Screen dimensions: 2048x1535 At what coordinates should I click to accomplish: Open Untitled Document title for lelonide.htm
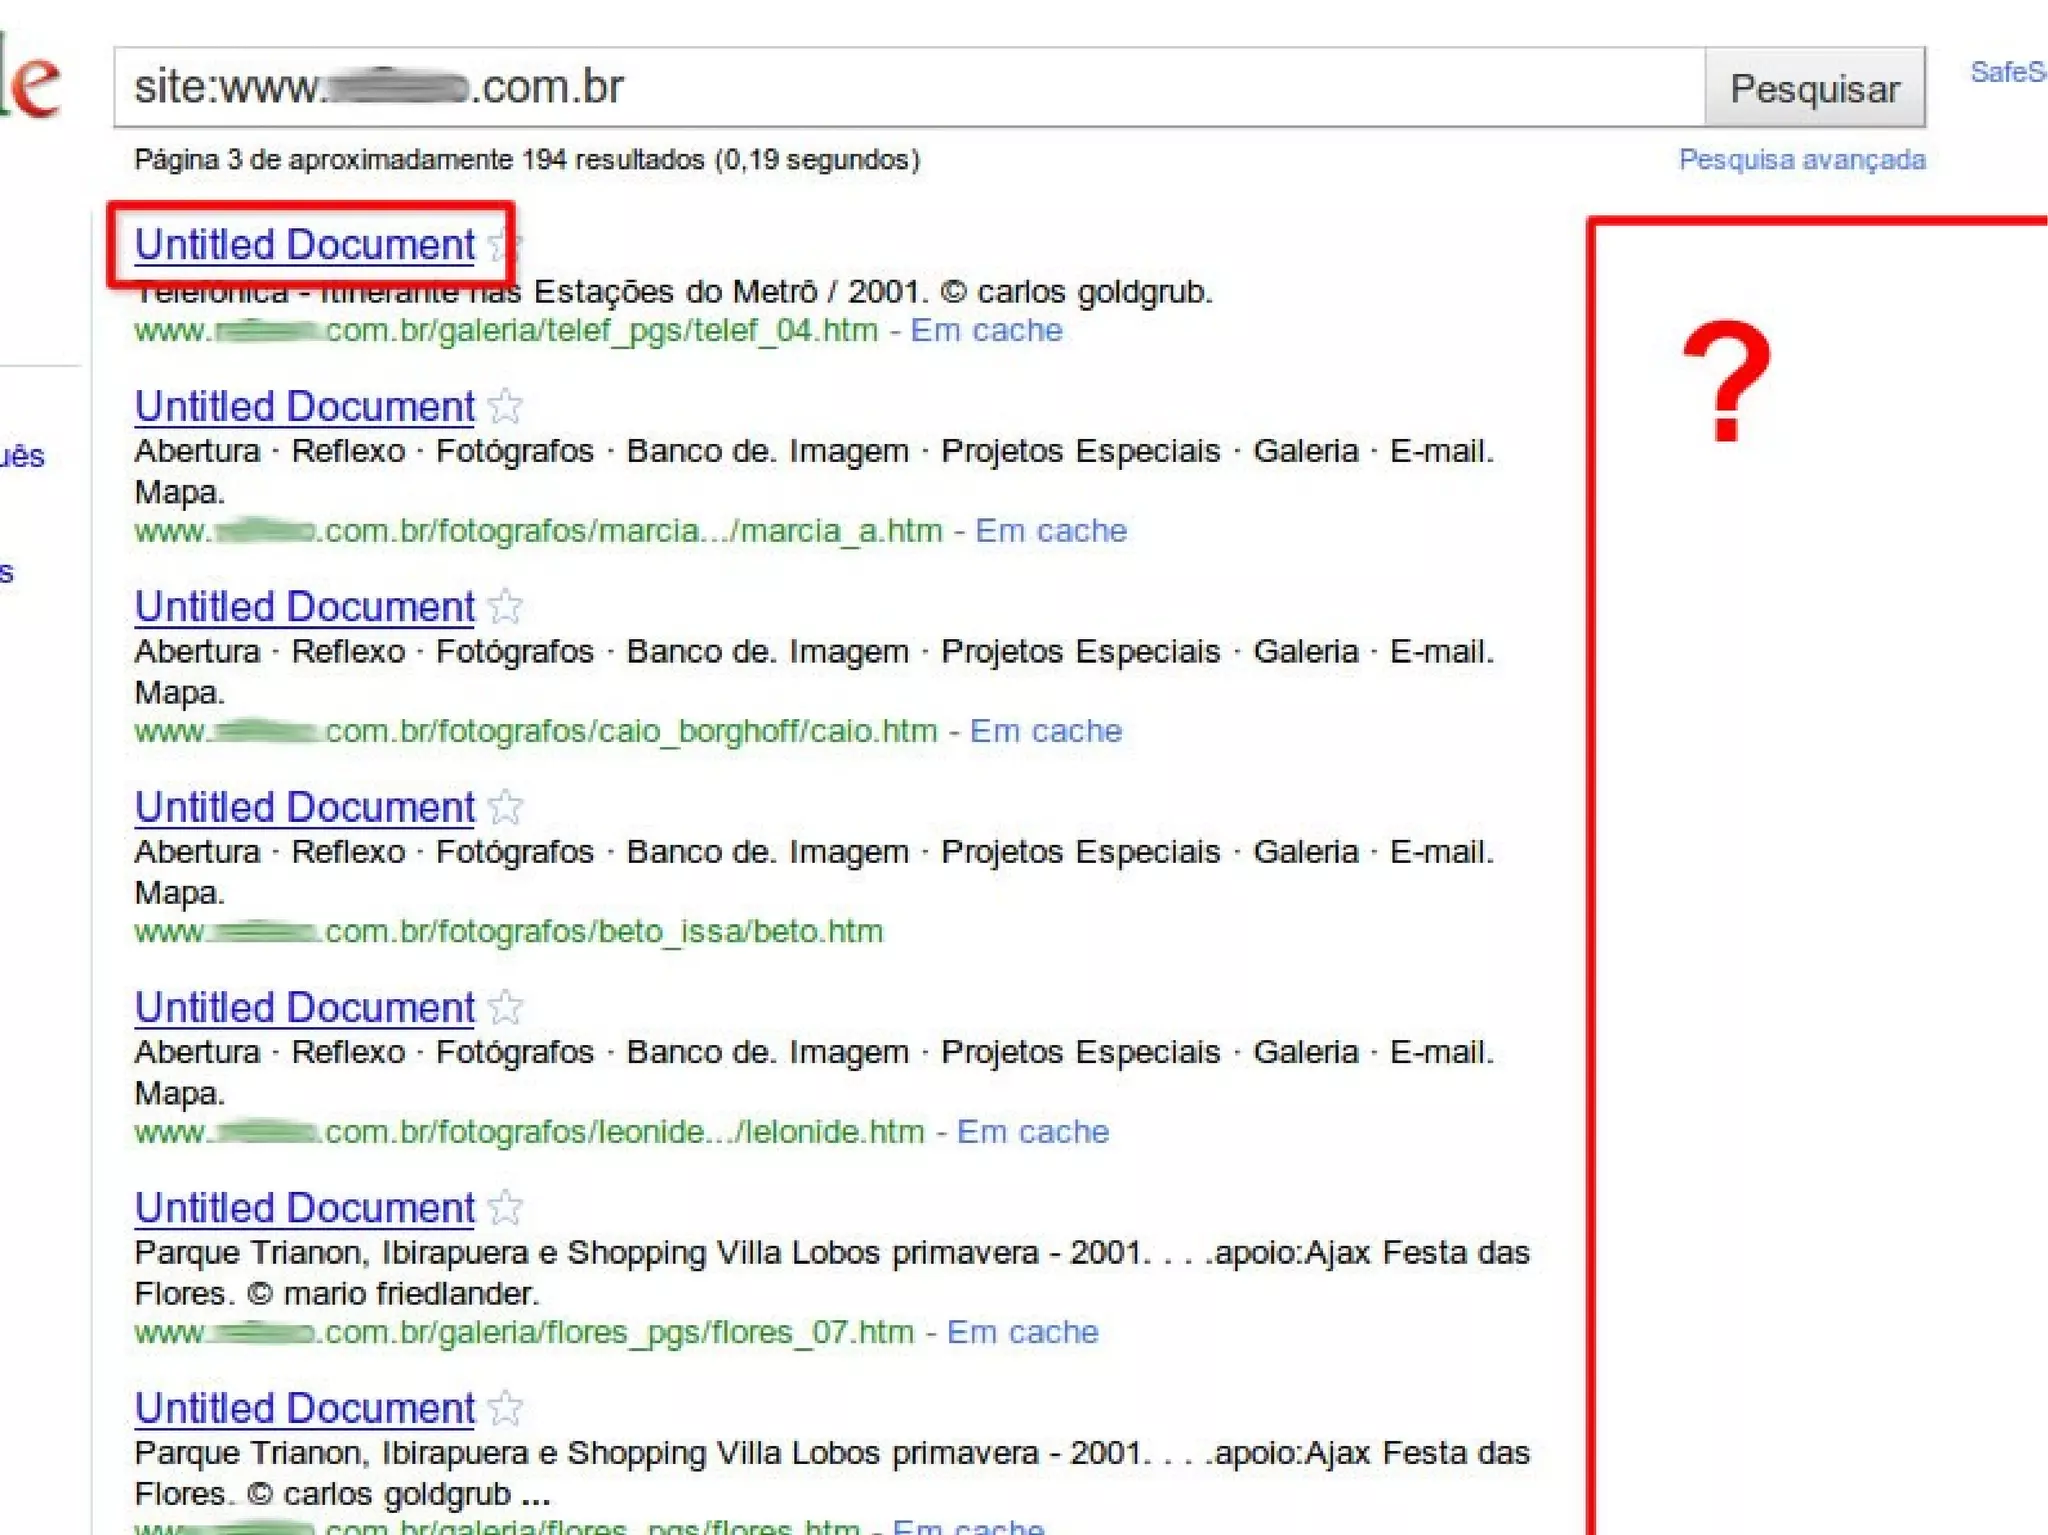(x=305, y=1008)
